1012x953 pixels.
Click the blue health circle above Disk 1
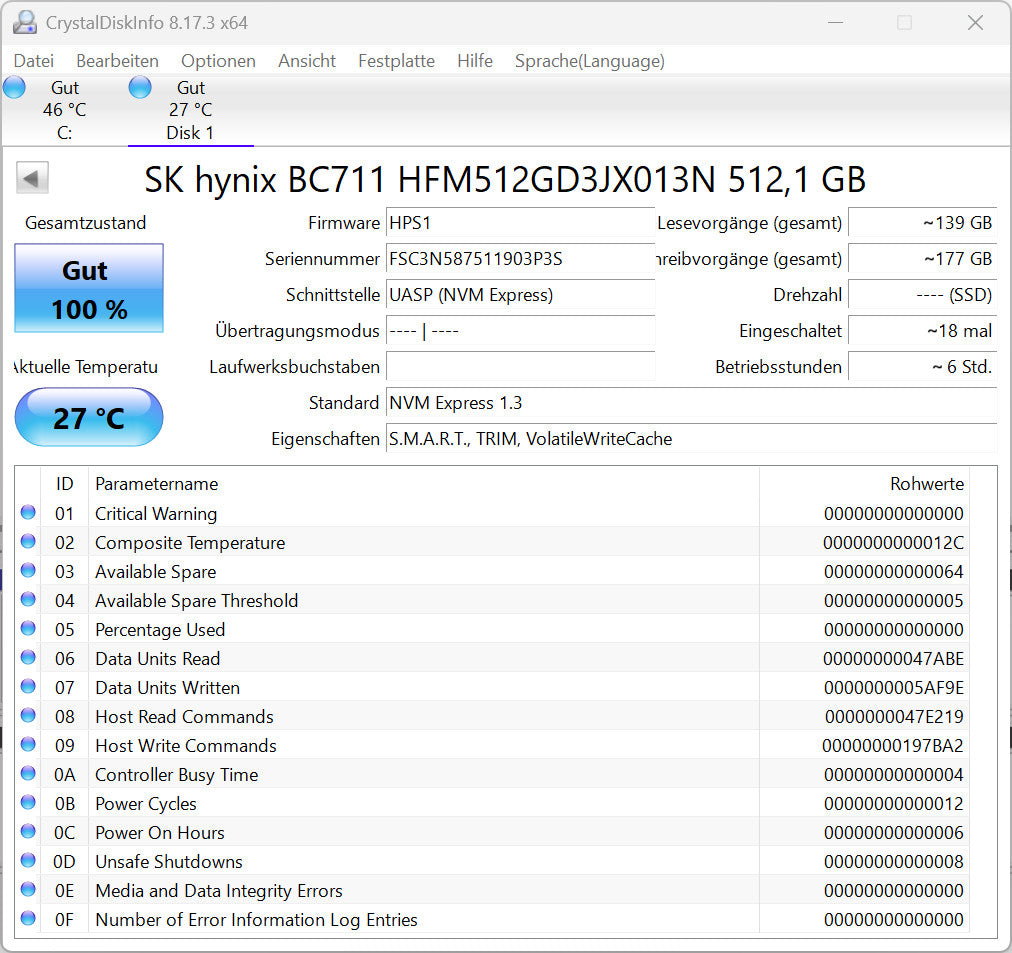[140, 87]
